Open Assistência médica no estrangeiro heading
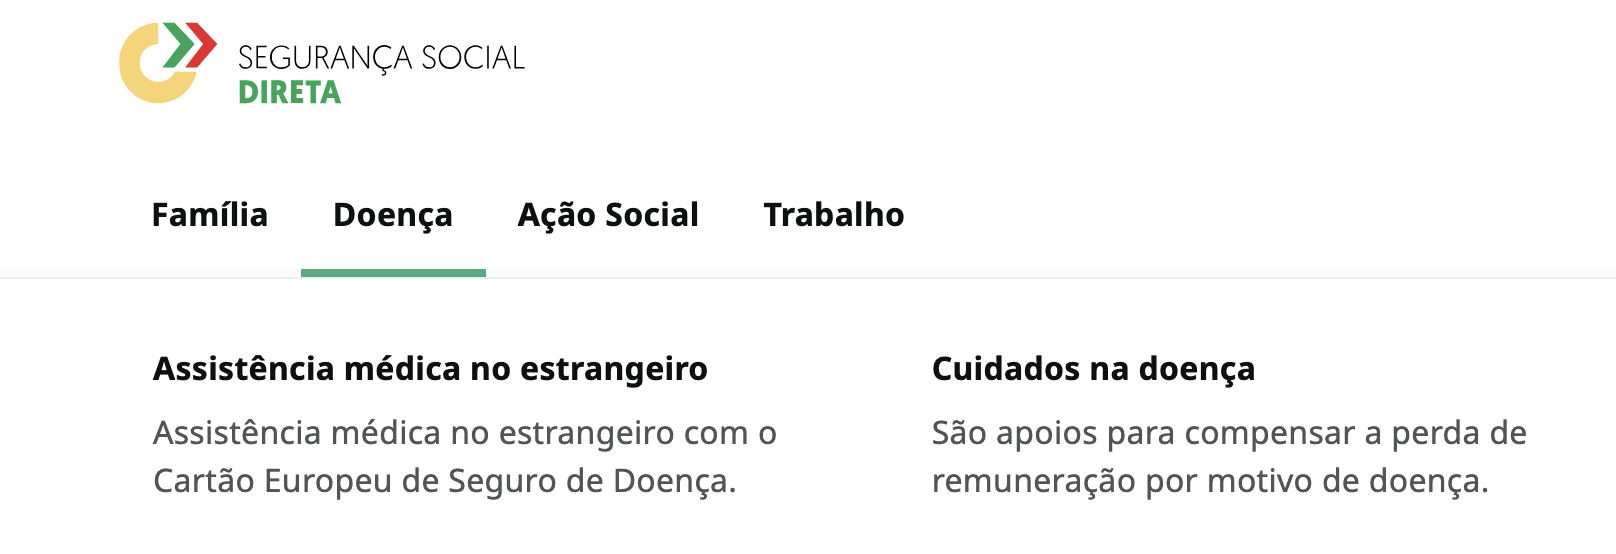1616x554 pixels. [430, 369]
